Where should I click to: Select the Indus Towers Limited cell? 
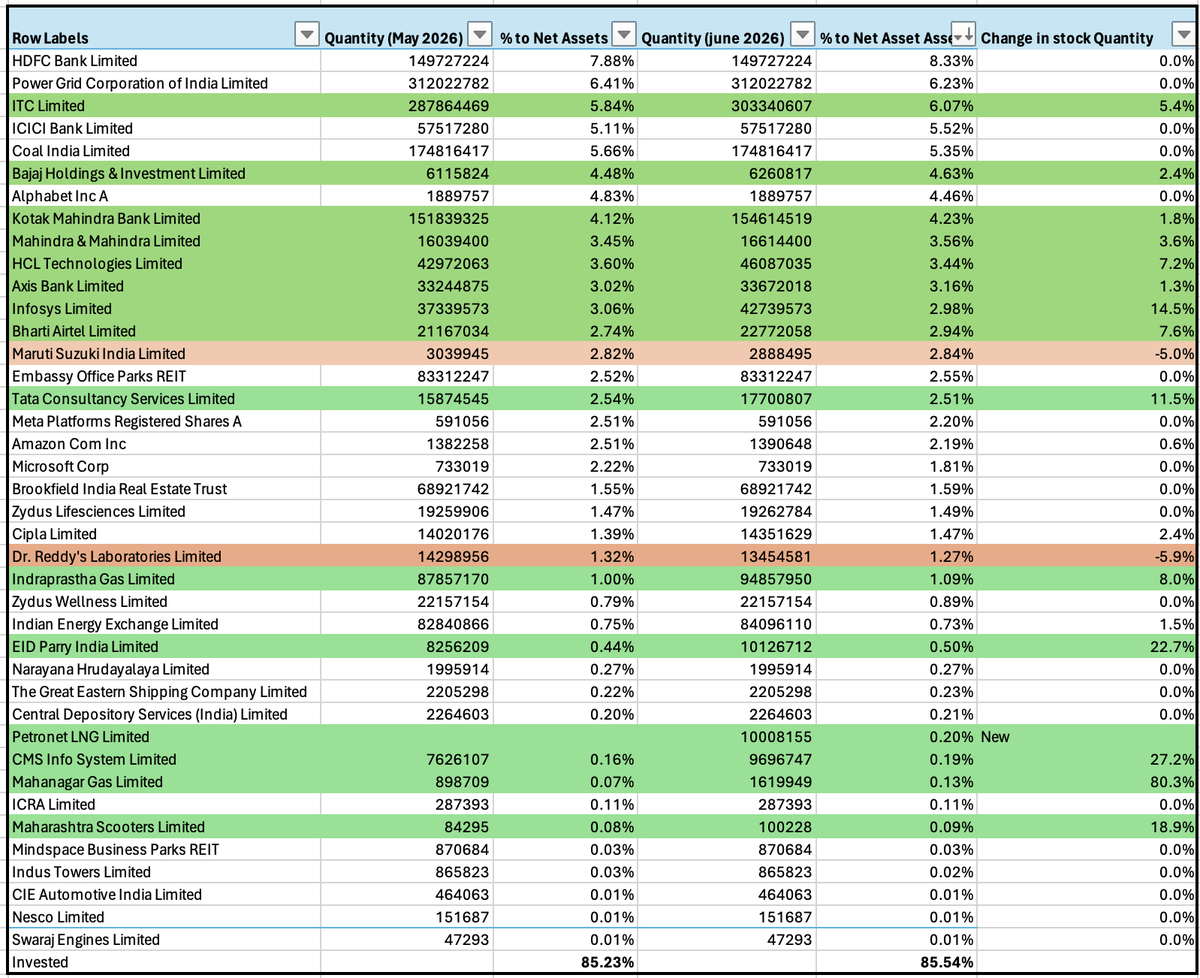pyautogui.click(x=163, y=871)
